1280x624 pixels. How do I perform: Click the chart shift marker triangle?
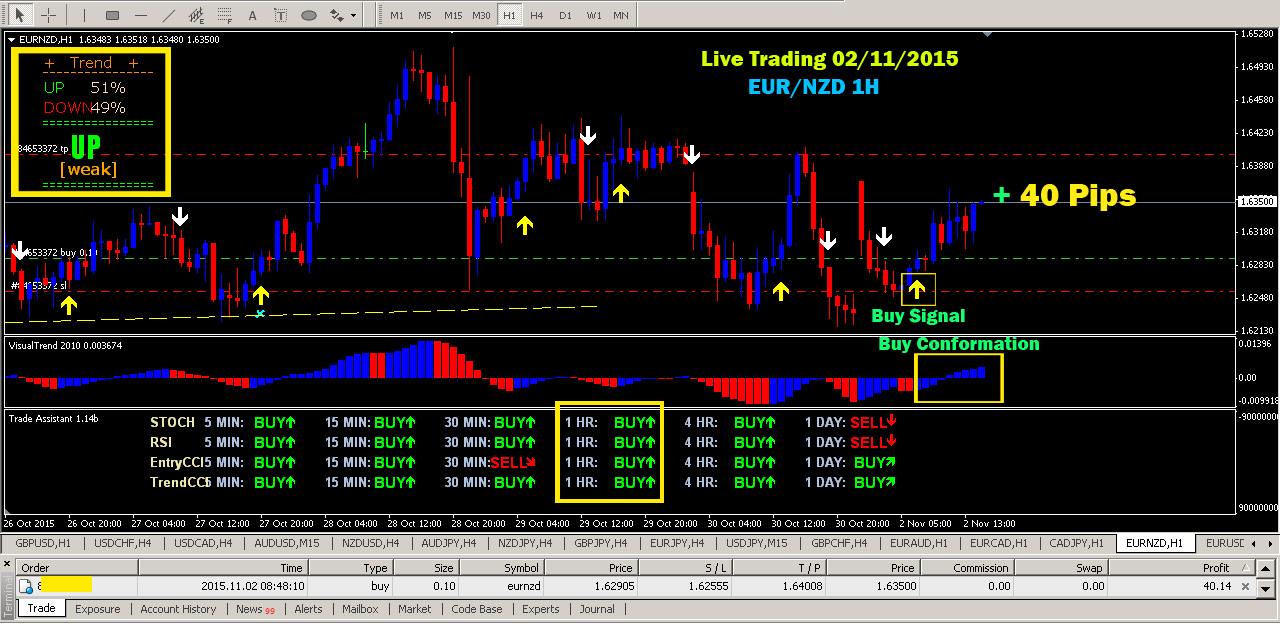coord(988,35)
